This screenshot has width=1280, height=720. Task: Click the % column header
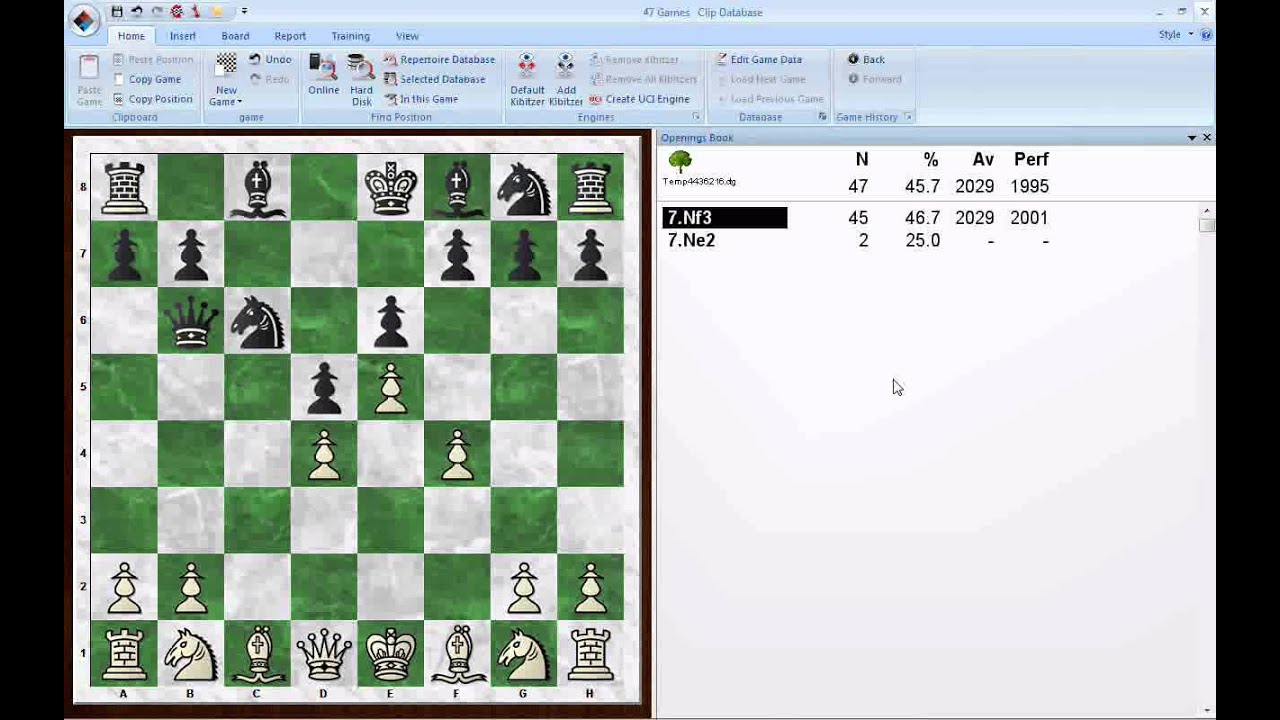(x=931, y=159)
